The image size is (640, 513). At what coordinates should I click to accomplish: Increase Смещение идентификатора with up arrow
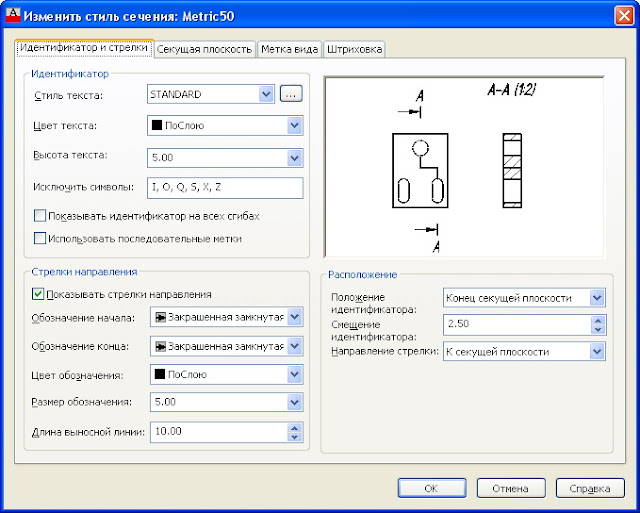coord(598,320)
